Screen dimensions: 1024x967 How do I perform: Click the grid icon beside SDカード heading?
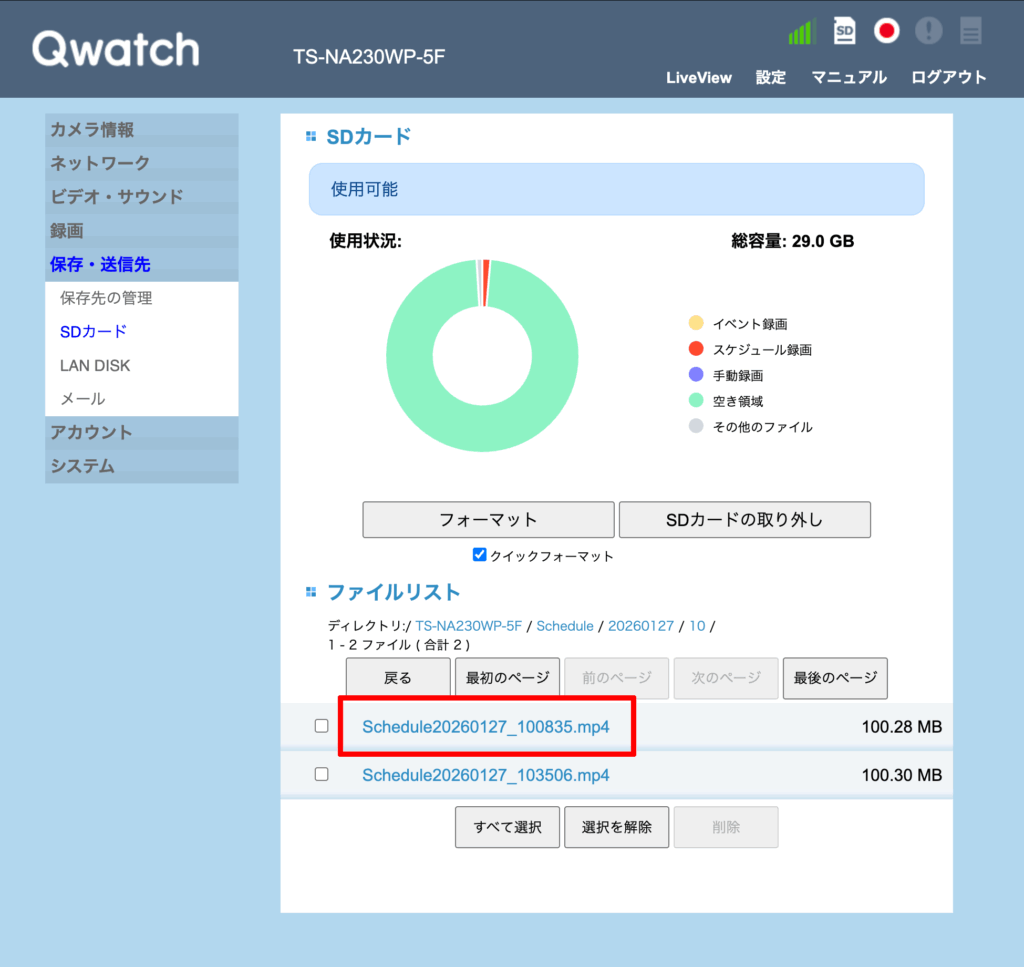pos(311,137)
